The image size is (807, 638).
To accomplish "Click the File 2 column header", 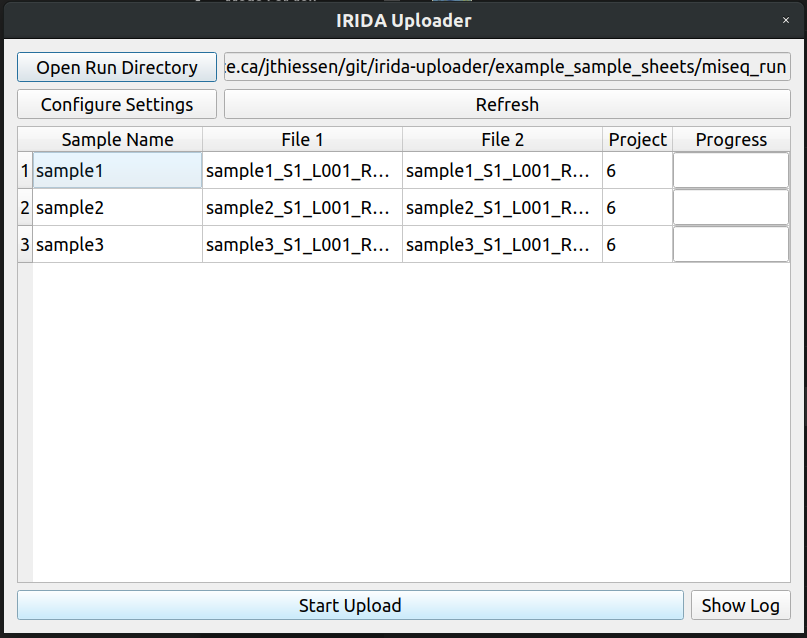I will (x=502, y=139).
